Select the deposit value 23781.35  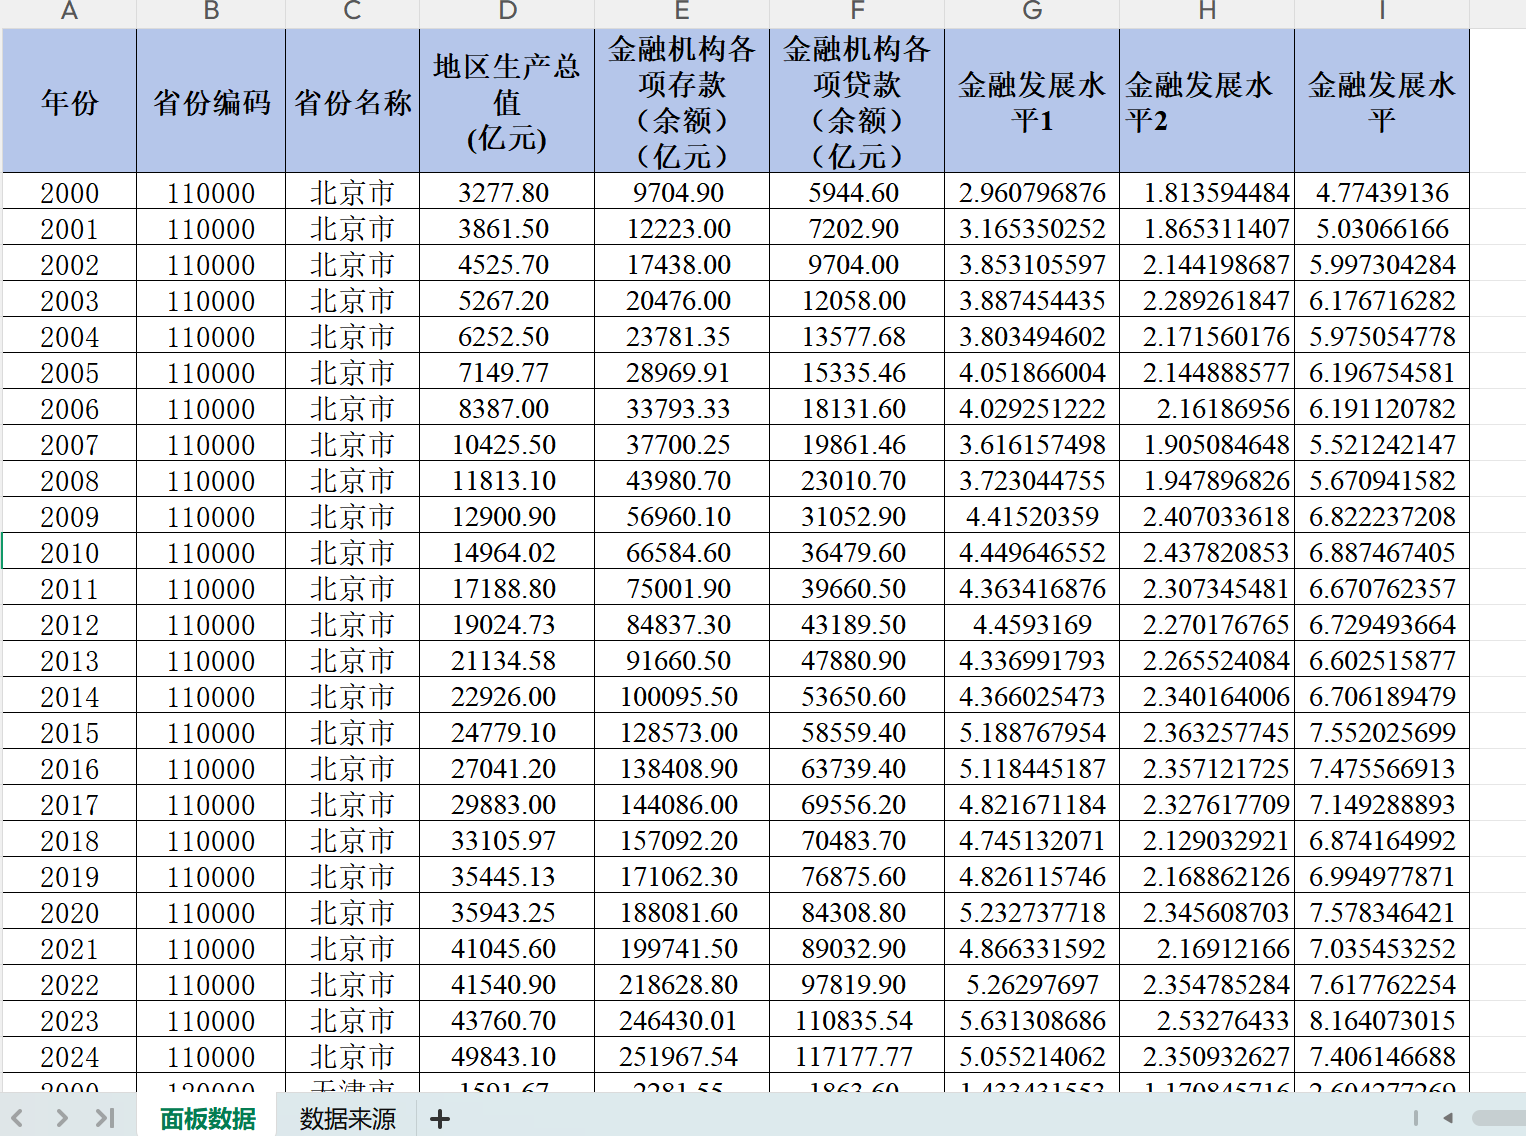(682, 336)
